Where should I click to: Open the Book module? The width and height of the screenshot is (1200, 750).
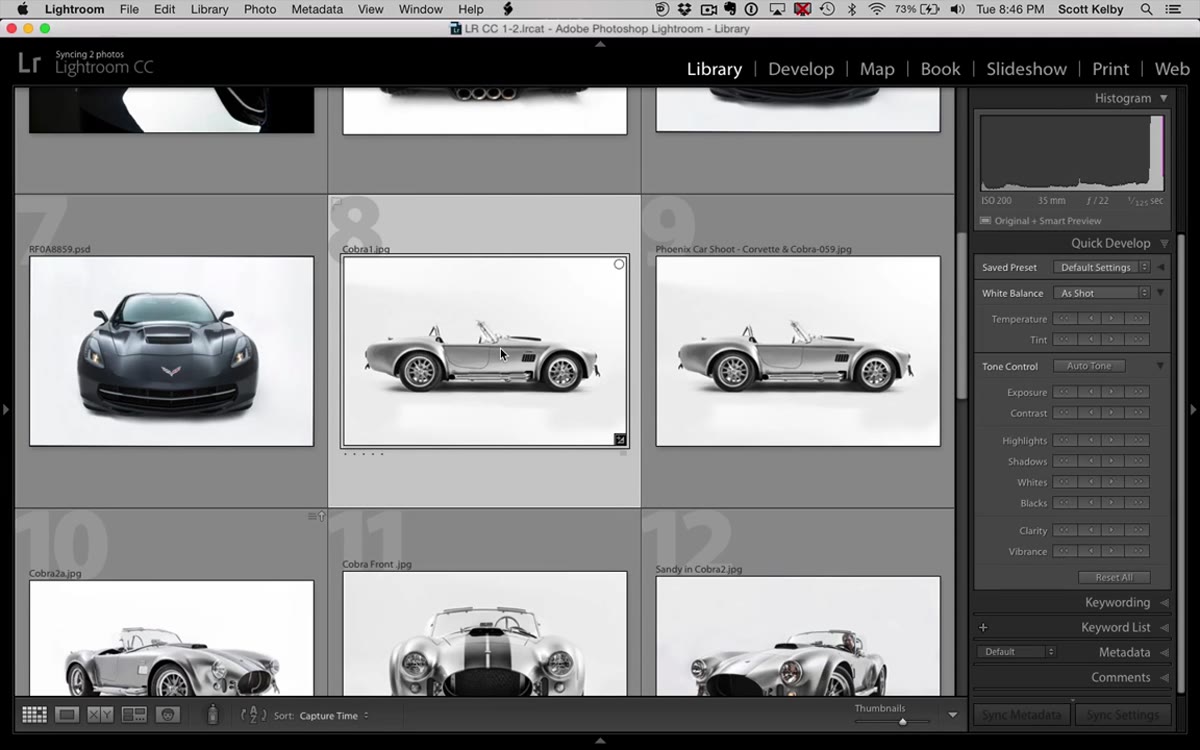click(x=940, y=69)
